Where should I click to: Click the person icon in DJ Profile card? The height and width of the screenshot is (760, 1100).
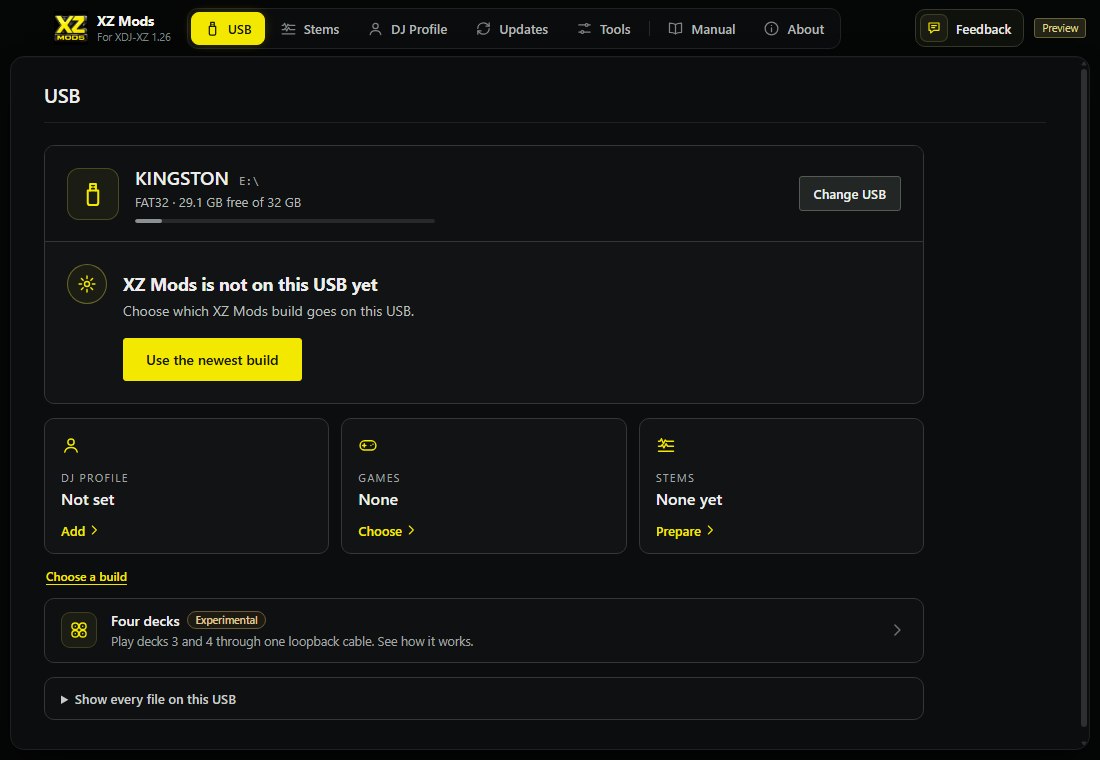[x=71, y=446]
